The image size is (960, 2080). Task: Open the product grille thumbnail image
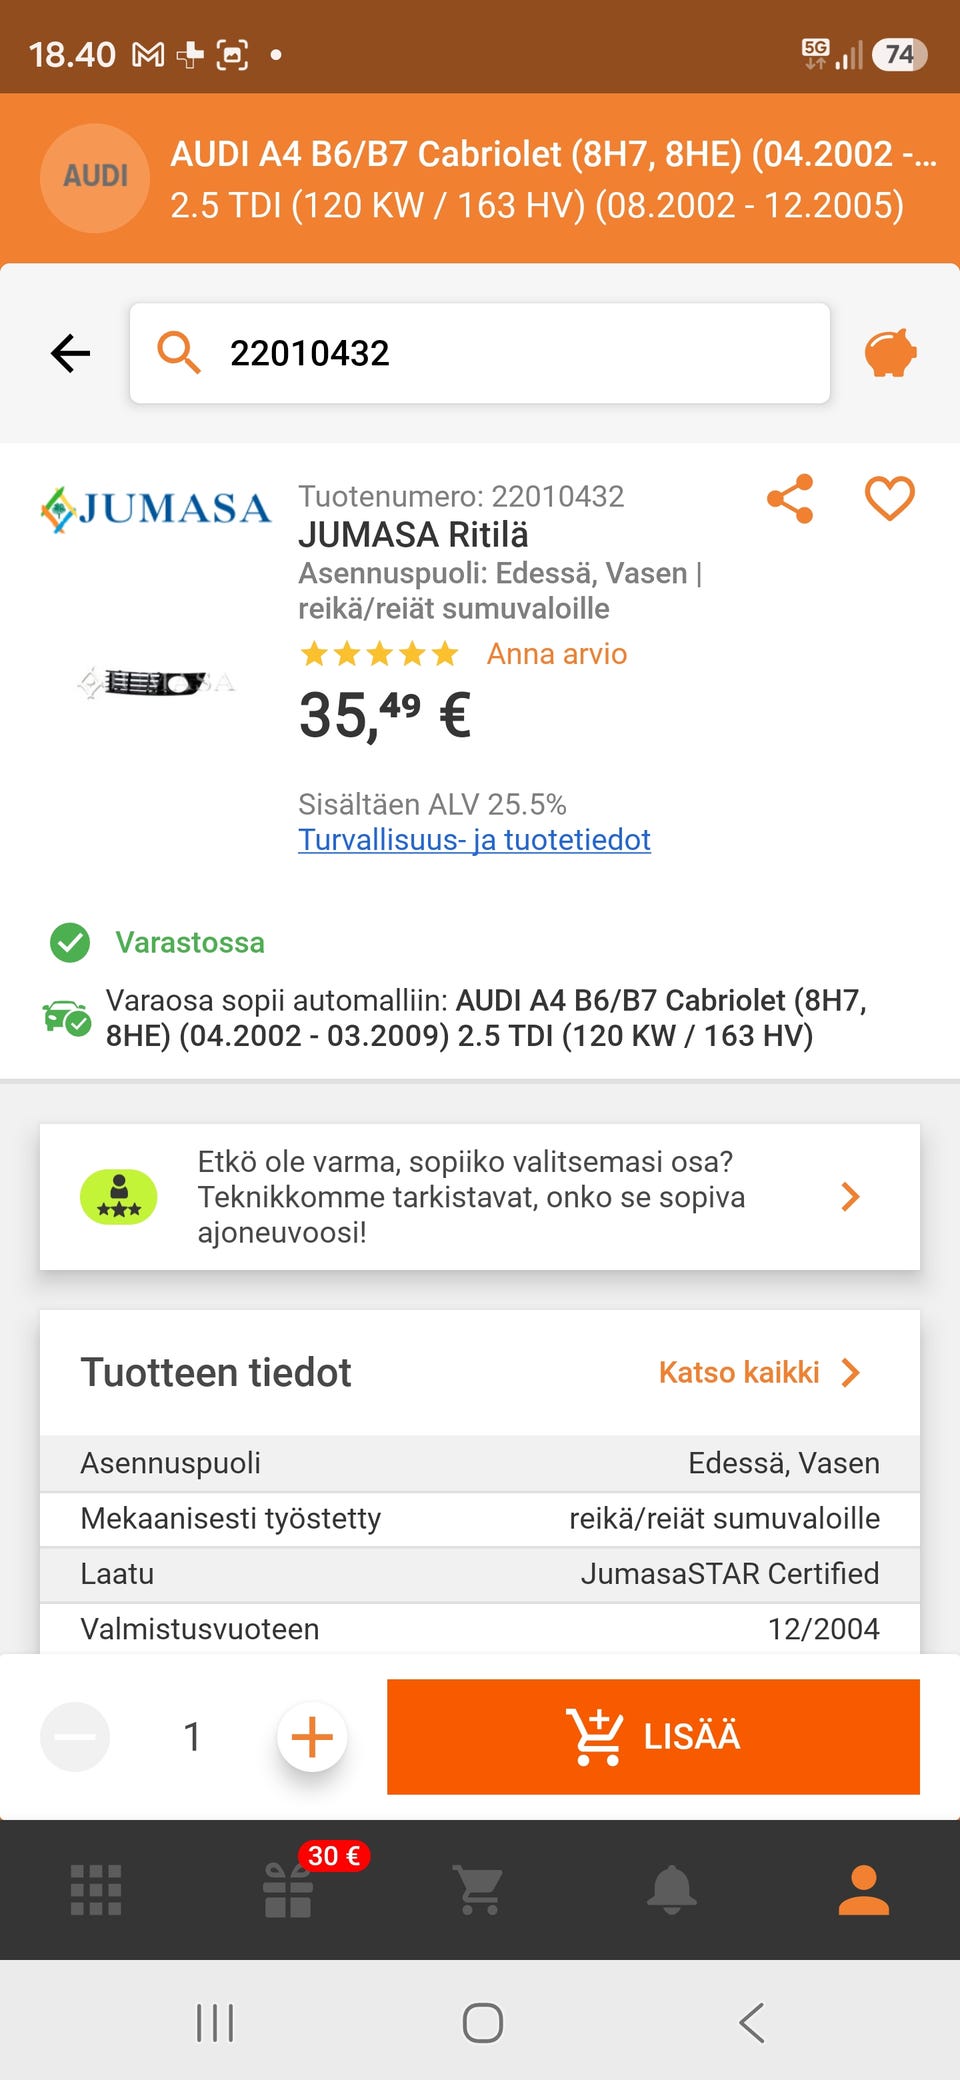tap(156, 683)
